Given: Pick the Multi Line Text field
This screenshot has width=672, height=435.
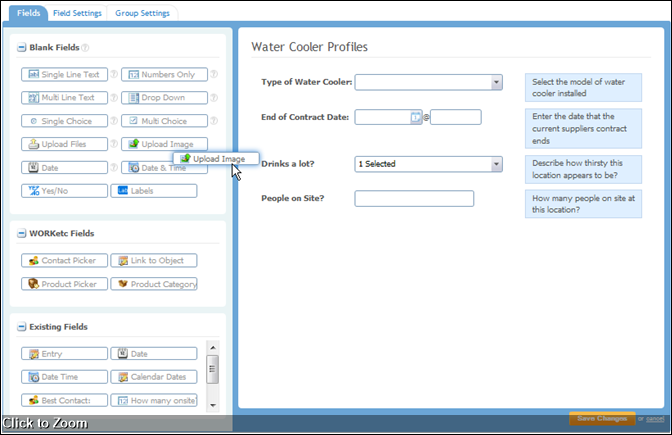Looking at the screenshot, I should click(x=65, y=98).
